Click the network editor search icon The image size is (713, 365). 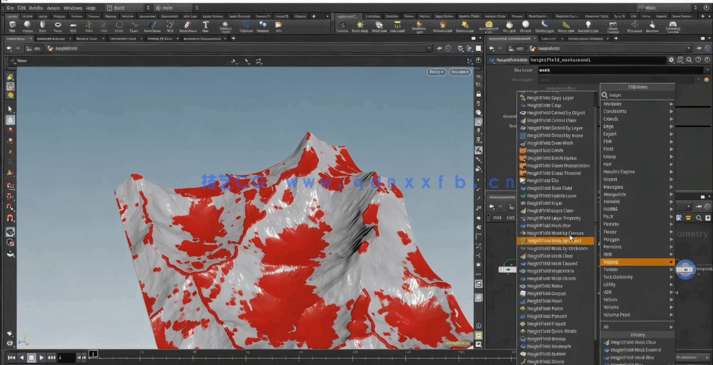click(x=698, y=218)
